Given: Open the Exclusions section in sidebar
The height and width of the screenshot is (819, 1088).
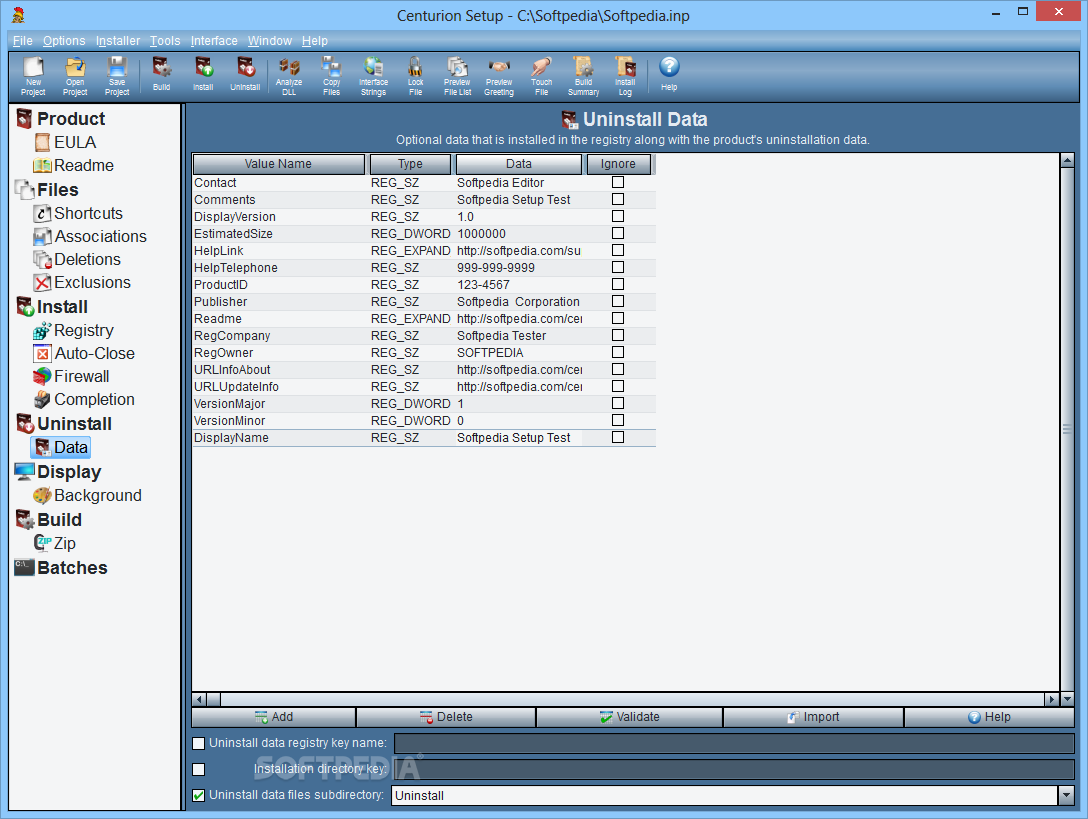Looking at the screenshot, I should tap(82, 282).
